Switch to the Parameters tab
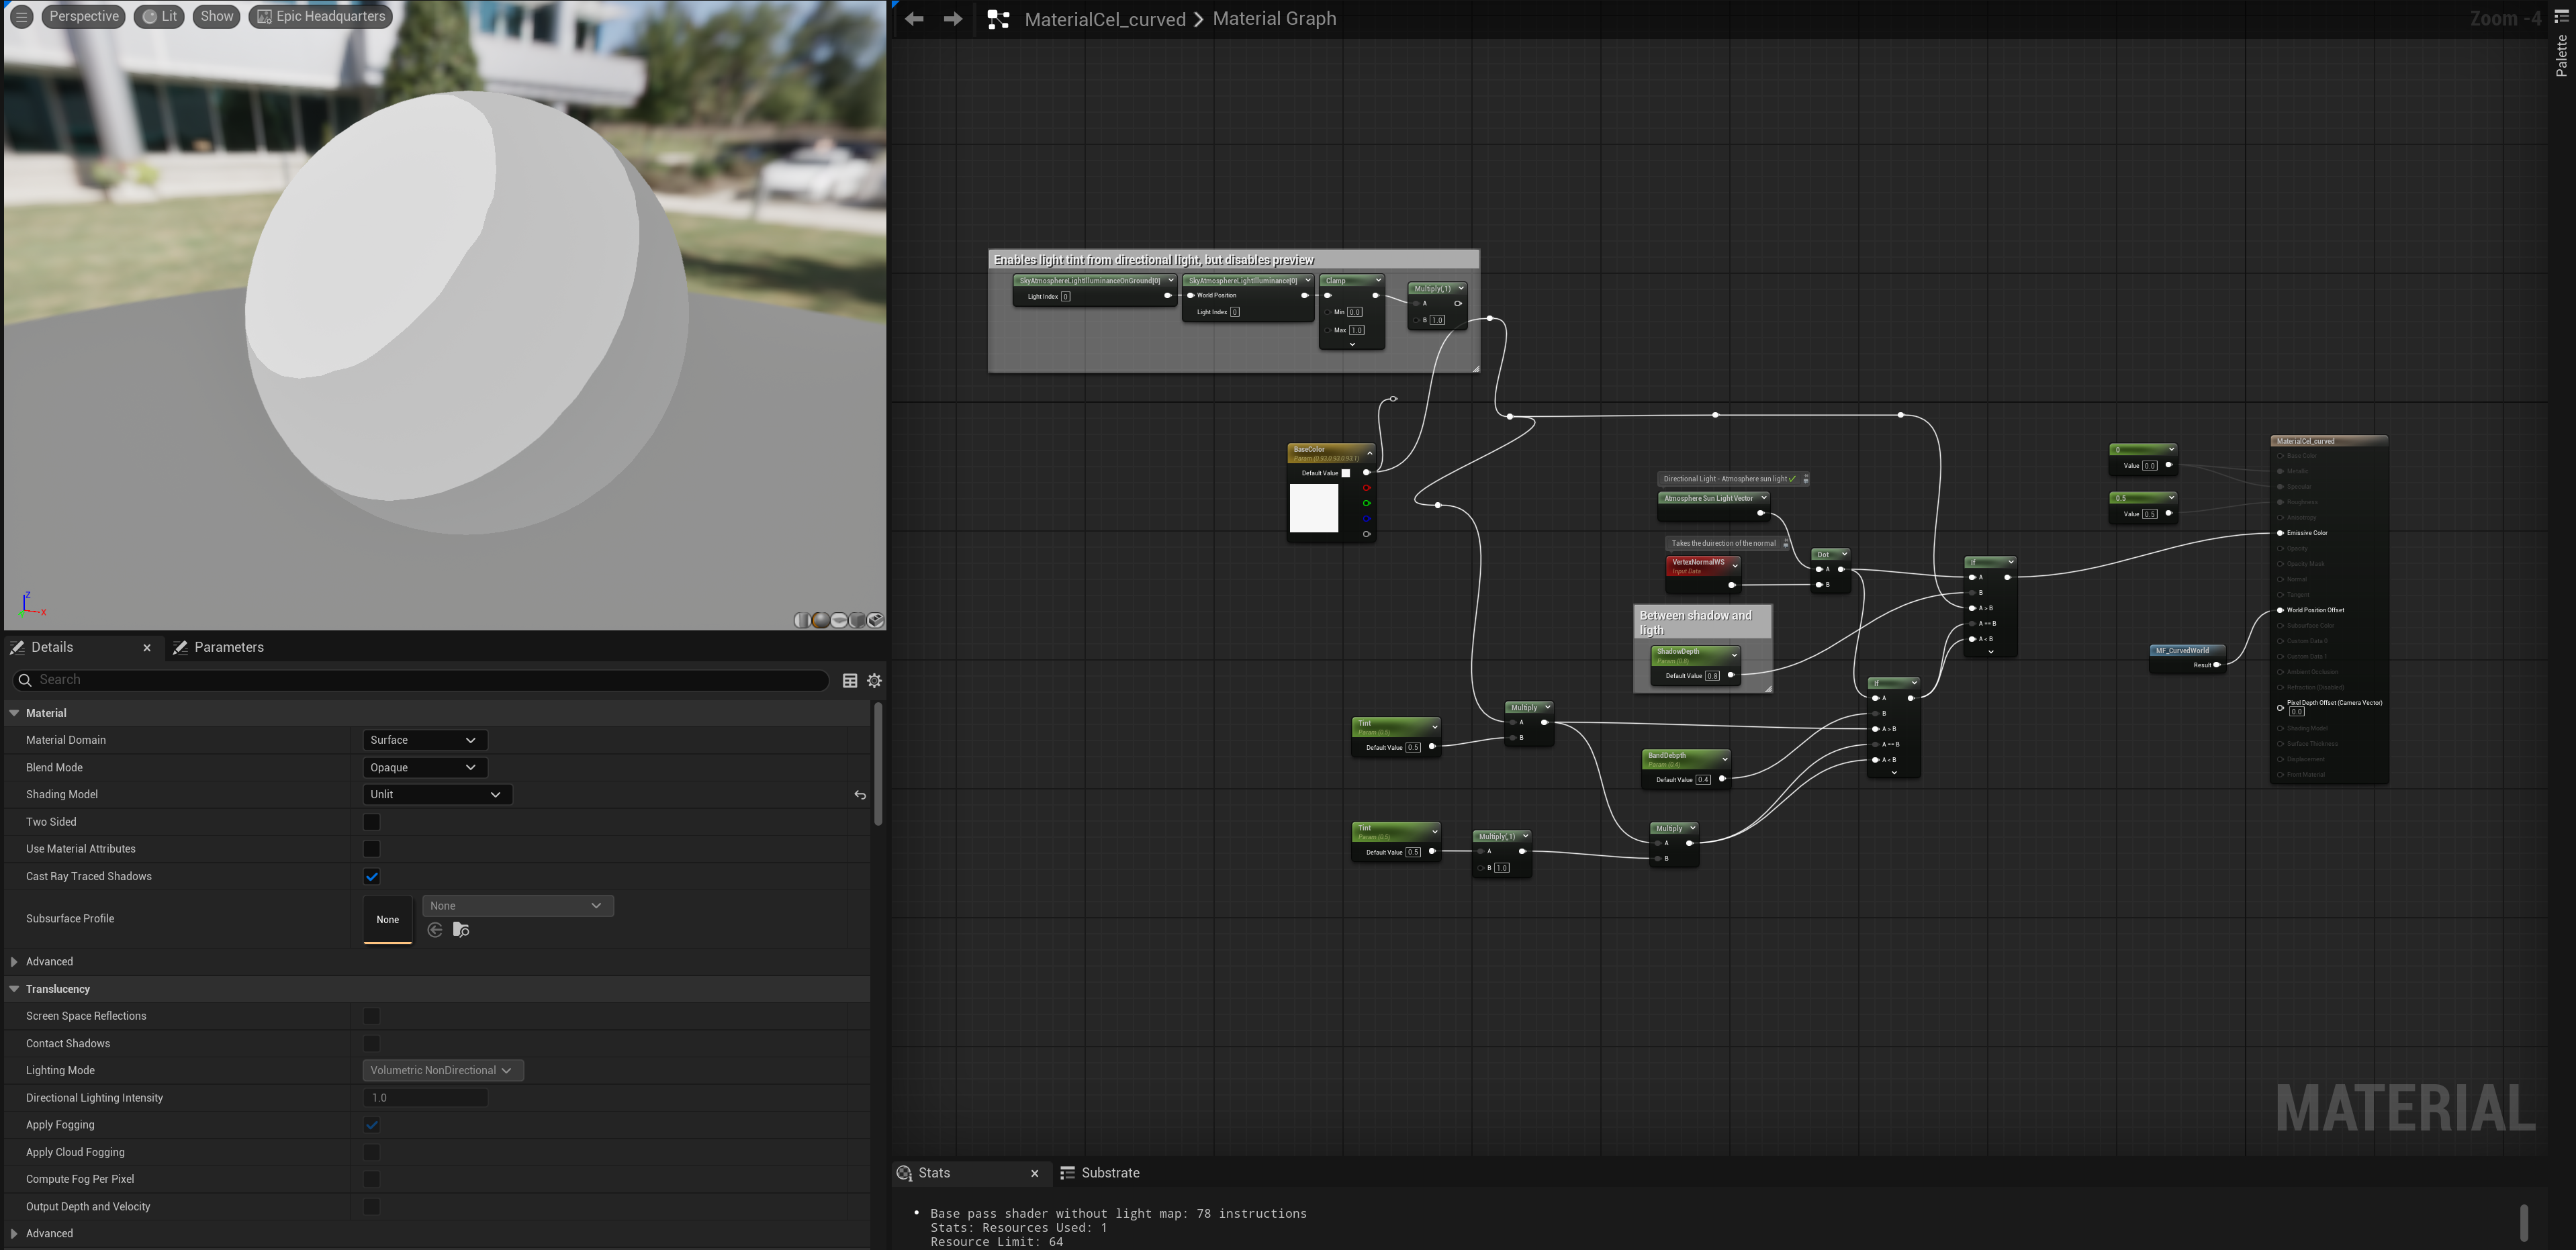Screen dimensions: 2576x1250 pos(230,647)
